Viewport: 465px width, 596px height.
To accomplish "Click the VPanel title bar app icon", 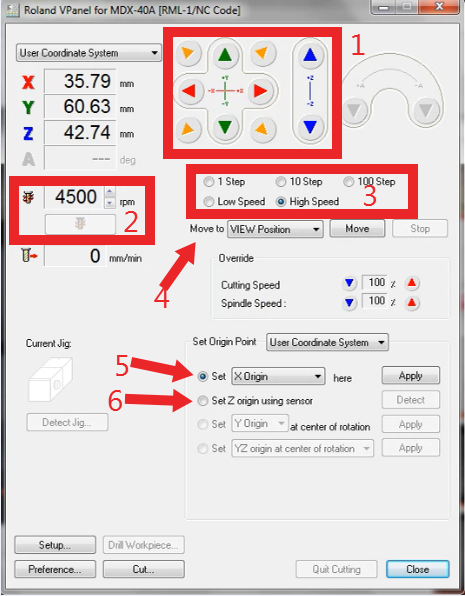I will [13, 10].
